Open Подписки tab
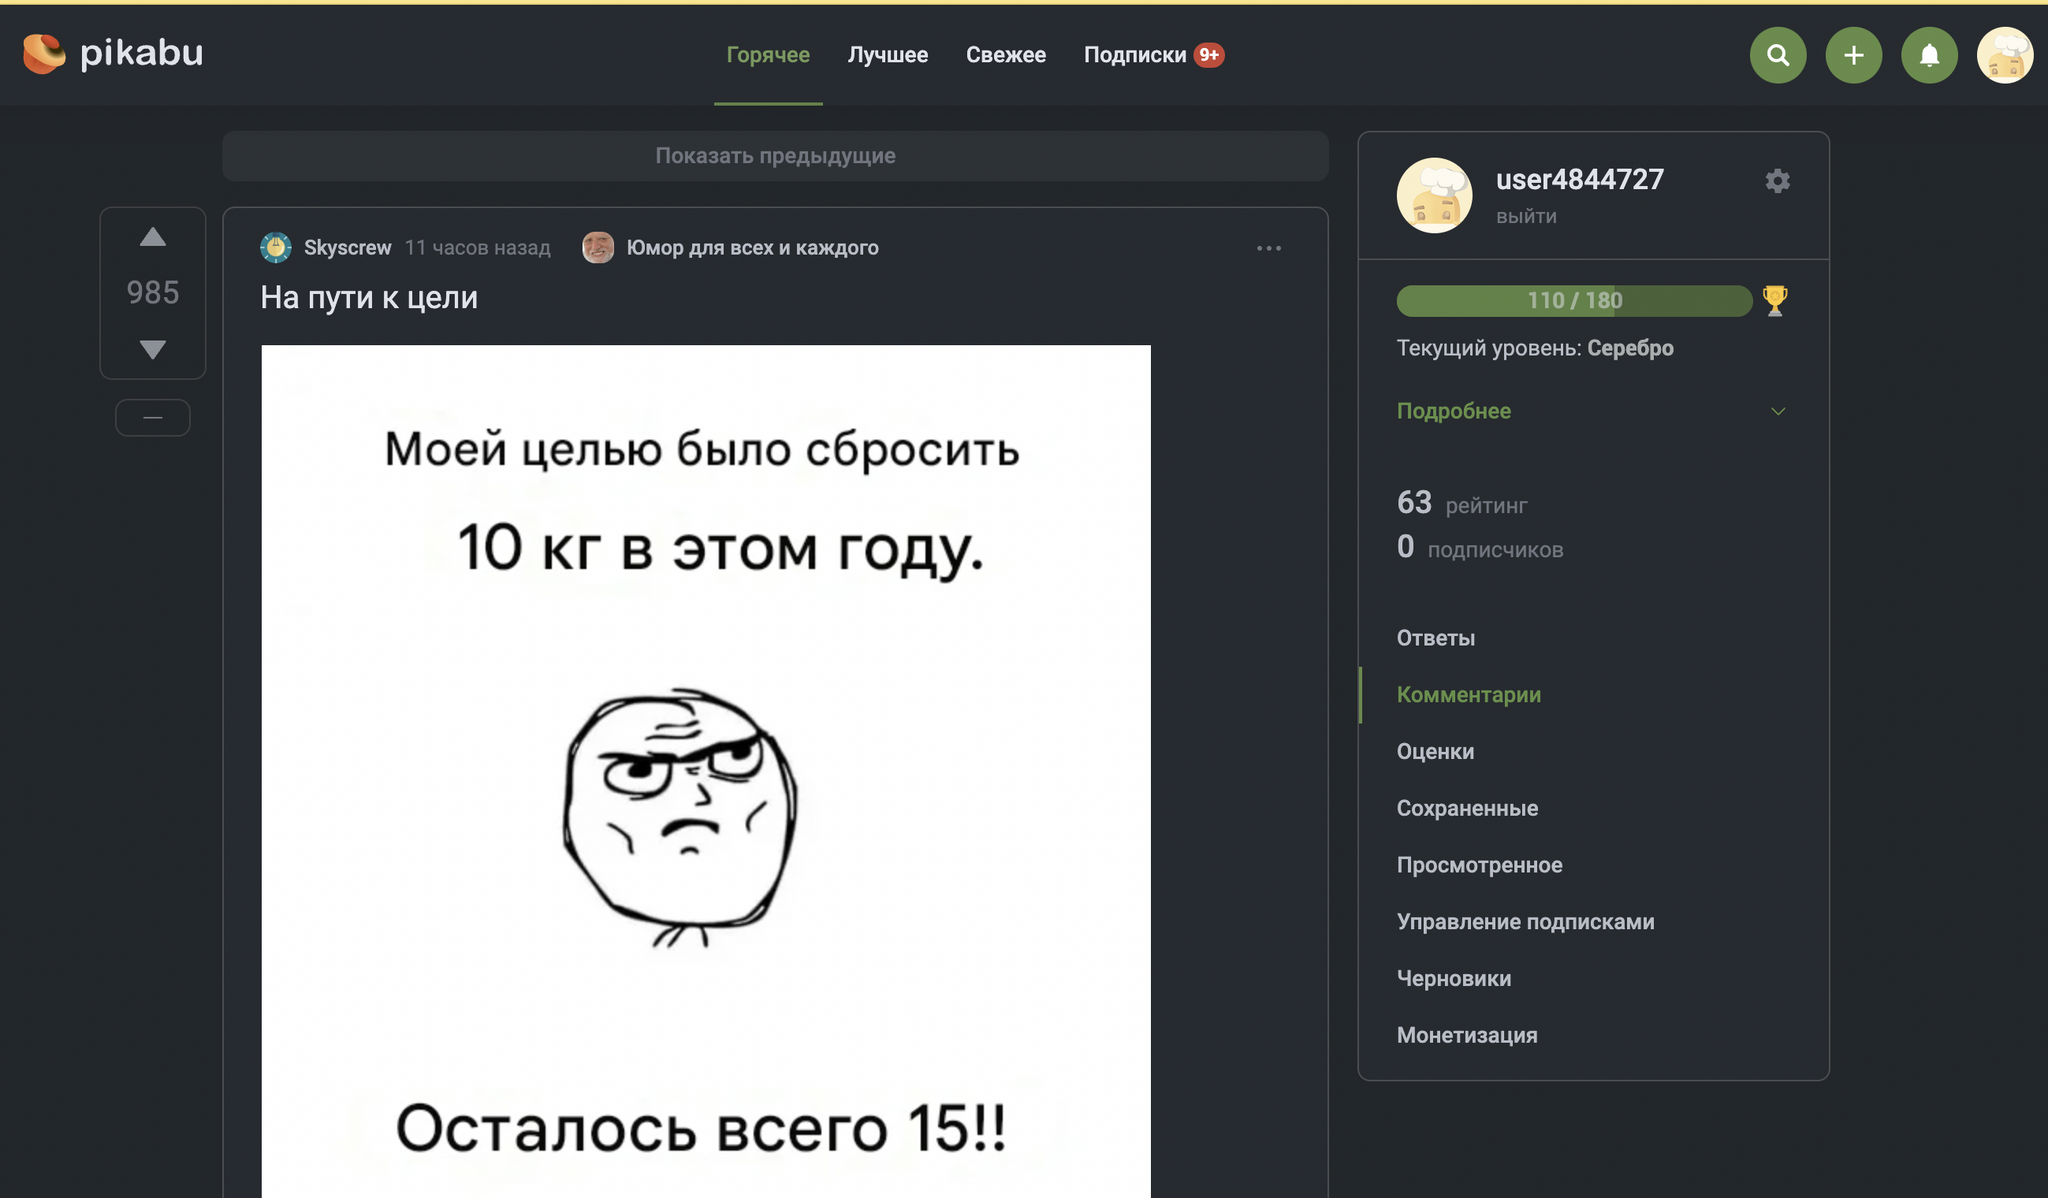2048x1198 pixels. pos(1135,55)
